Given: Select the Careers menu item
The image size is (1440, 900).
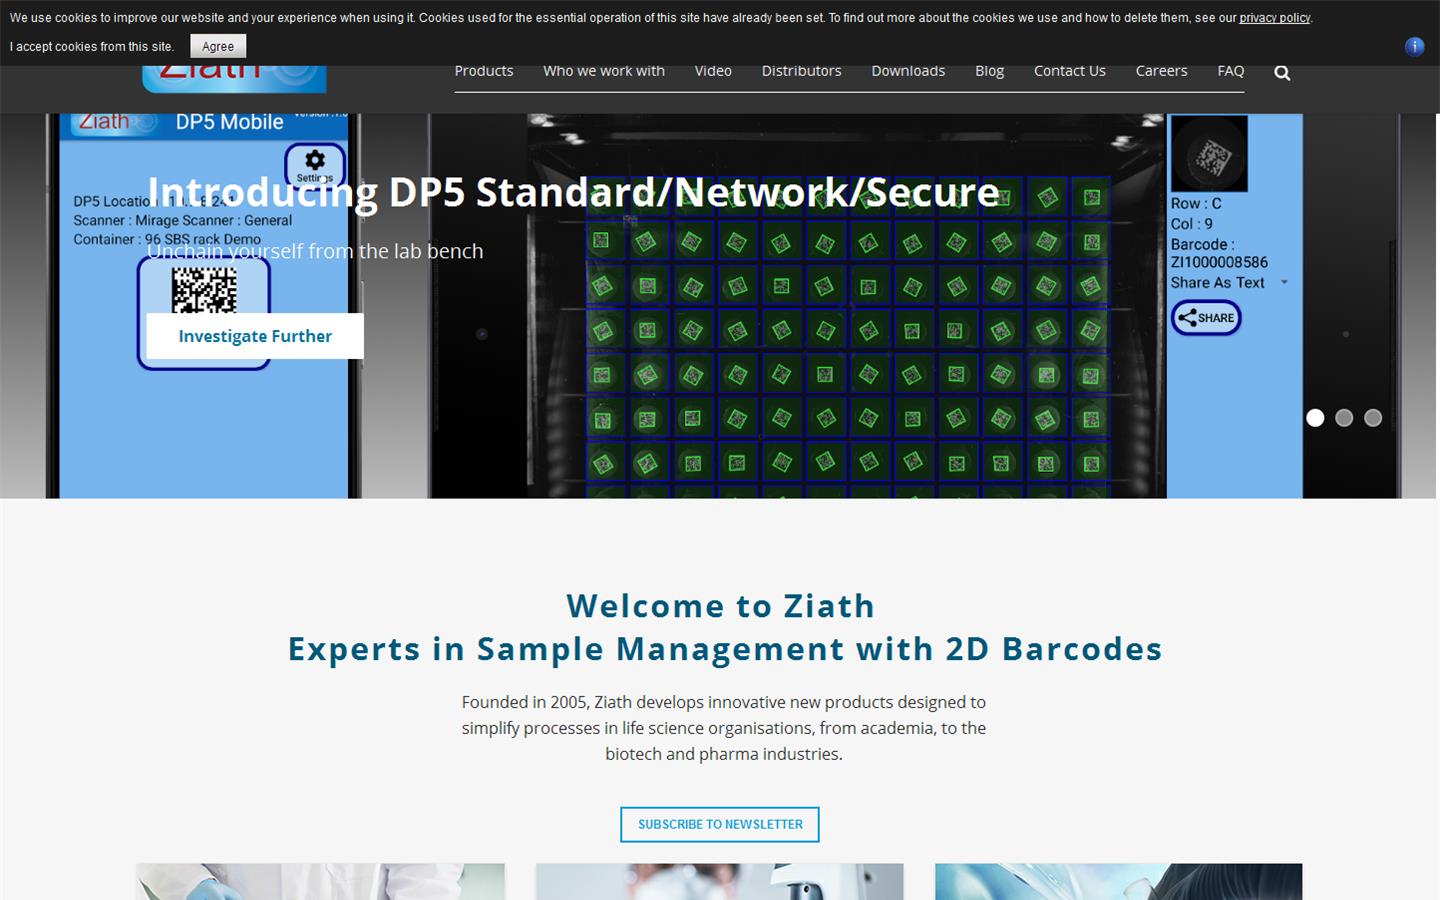Looking at the screenshot, I should [x=1161, y=71].
